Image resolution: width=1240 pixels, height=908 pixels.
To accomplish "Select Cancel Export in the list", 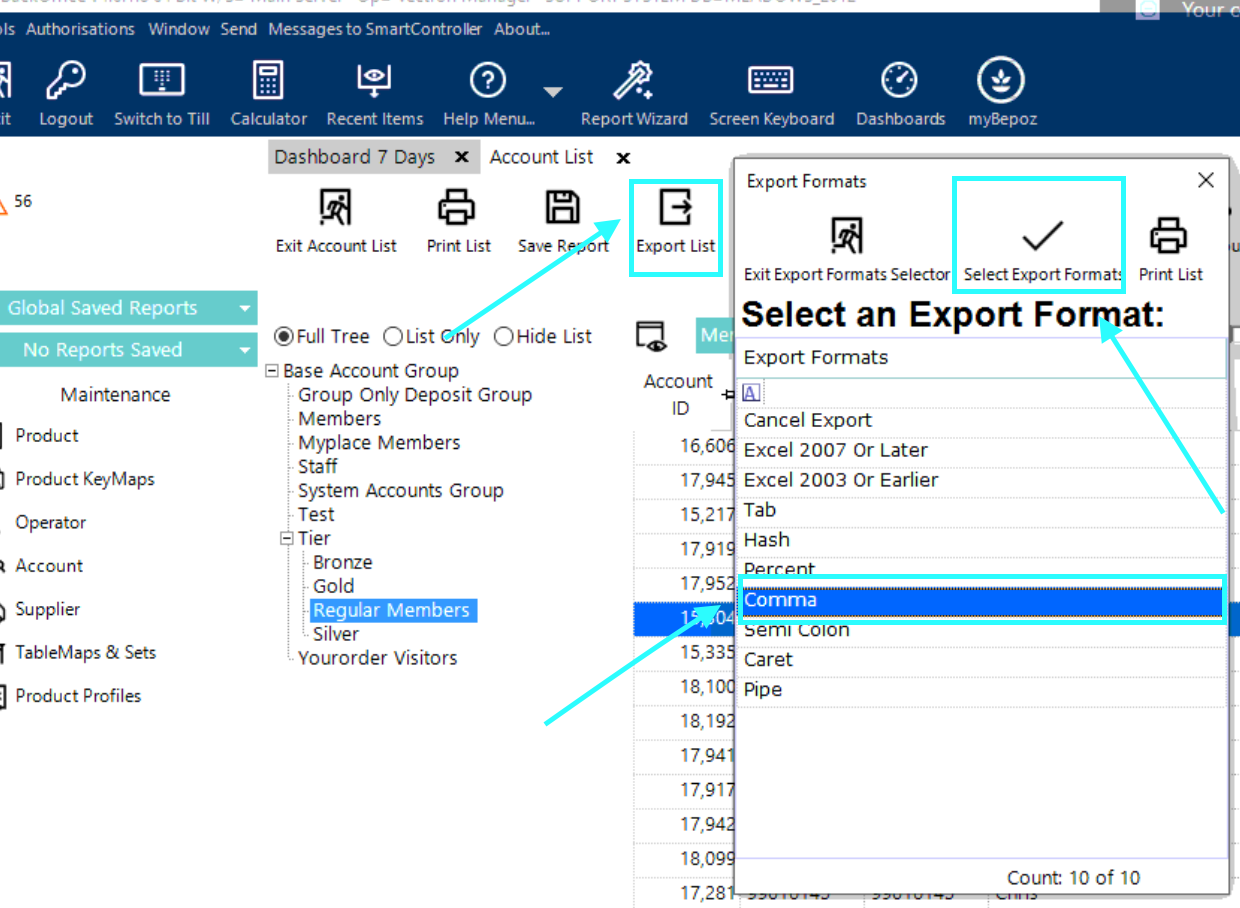I will pos(807,420).
